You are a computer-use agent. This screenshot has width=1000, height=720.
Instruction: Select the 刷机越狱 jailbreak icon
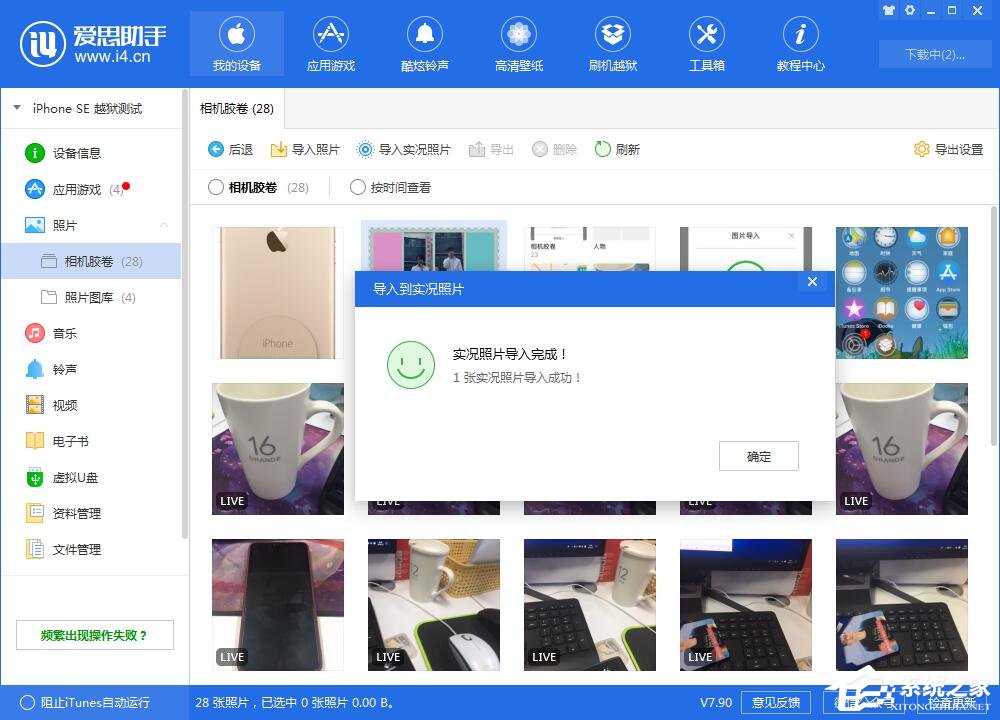tap(612, 42)
